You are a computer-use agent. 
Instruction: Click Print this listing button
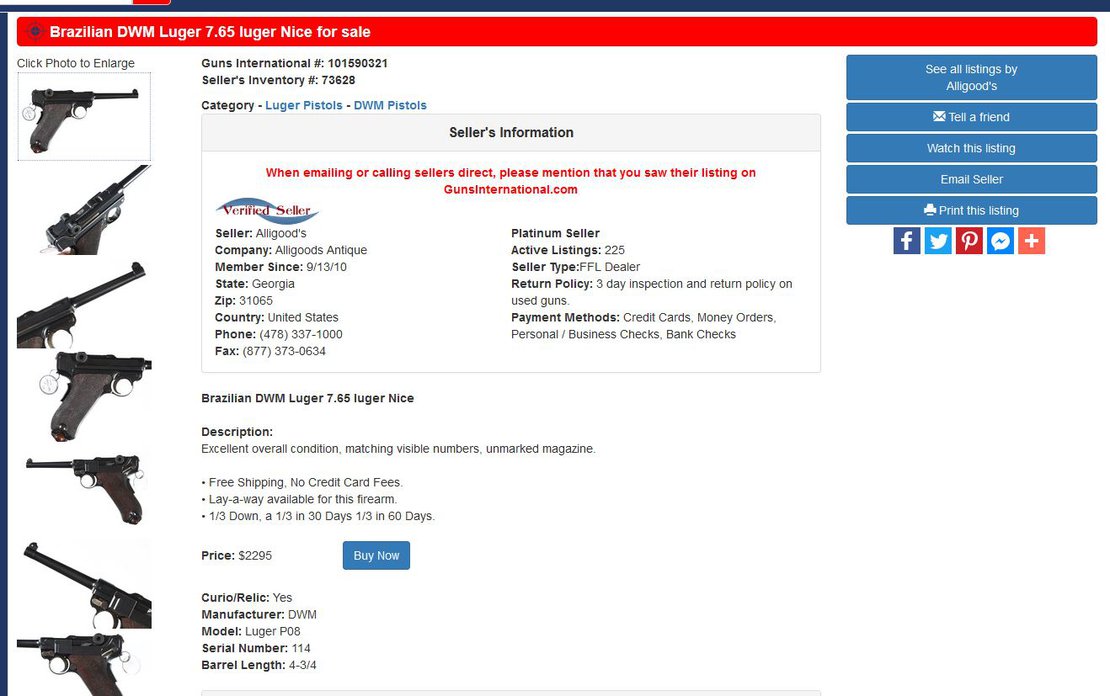coord(971,210)
